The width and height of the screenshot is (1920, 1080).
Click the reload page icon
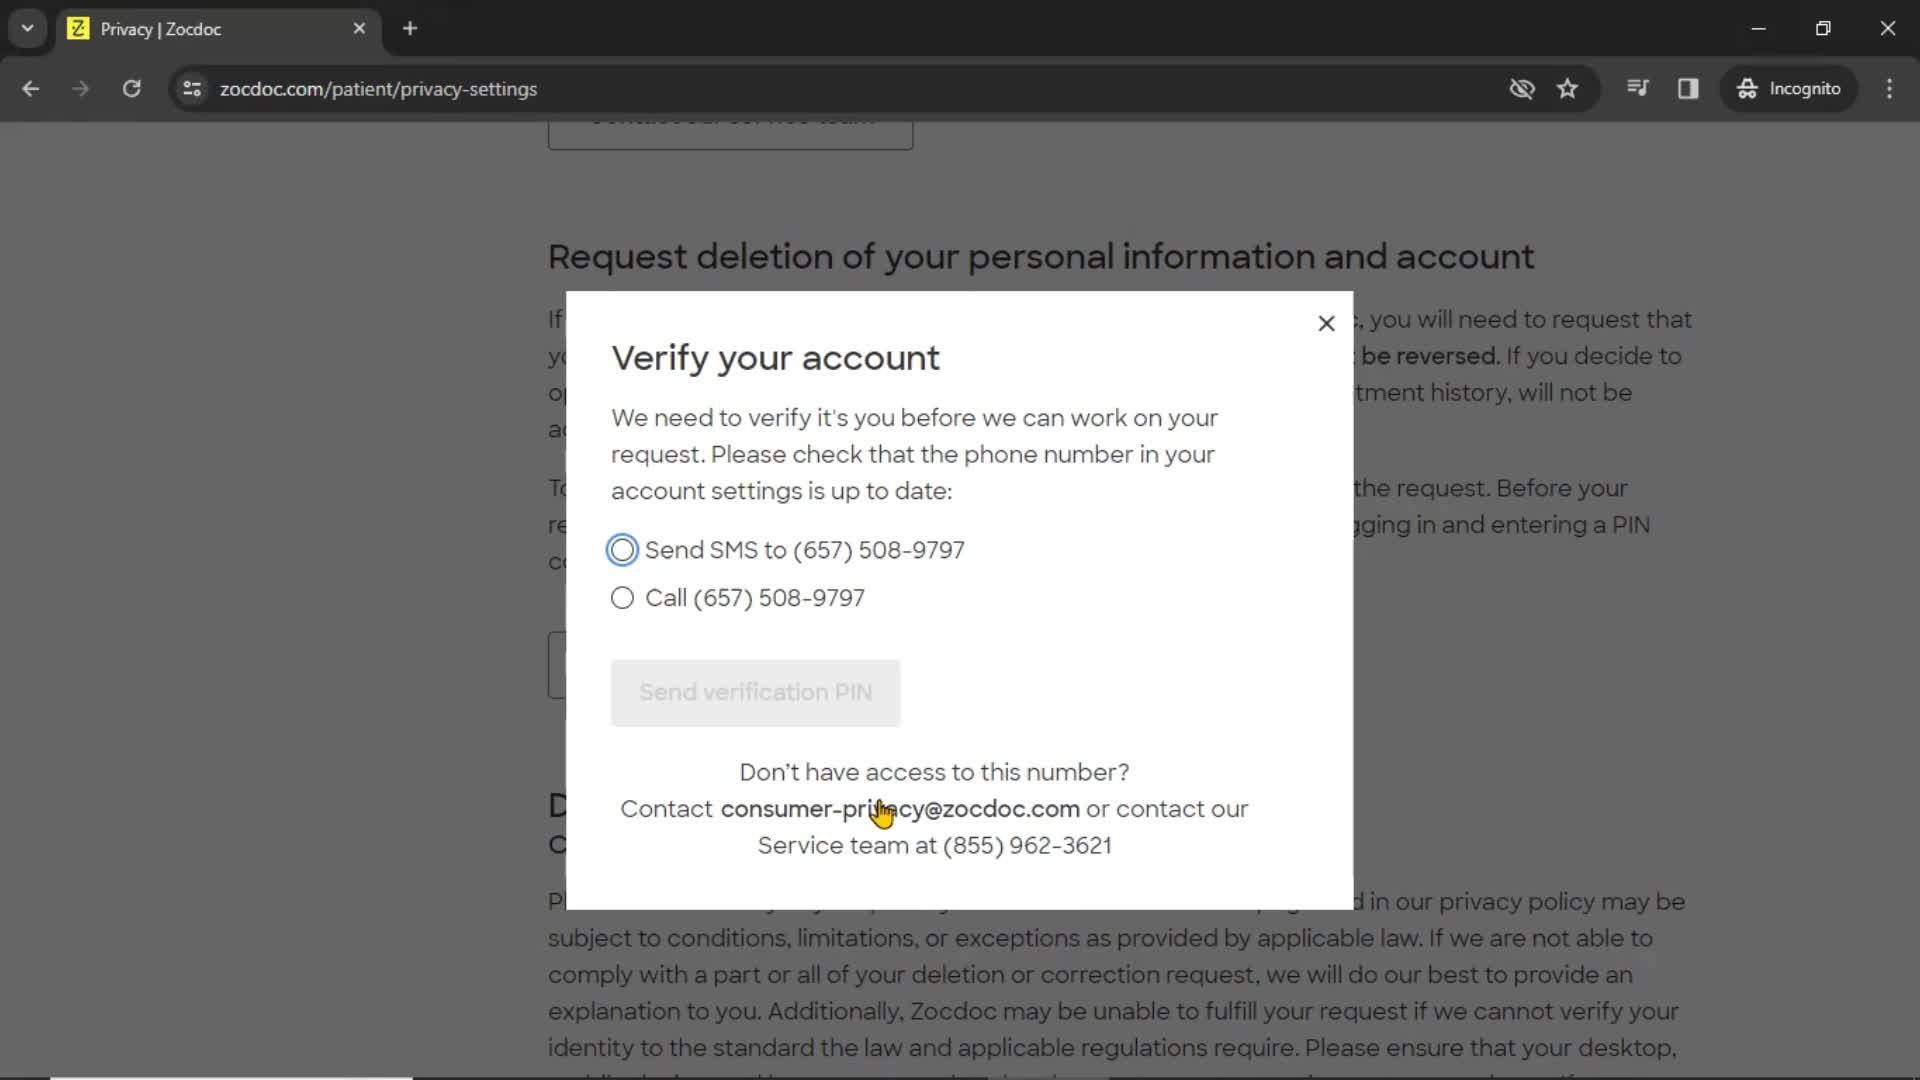coord(131,88)
